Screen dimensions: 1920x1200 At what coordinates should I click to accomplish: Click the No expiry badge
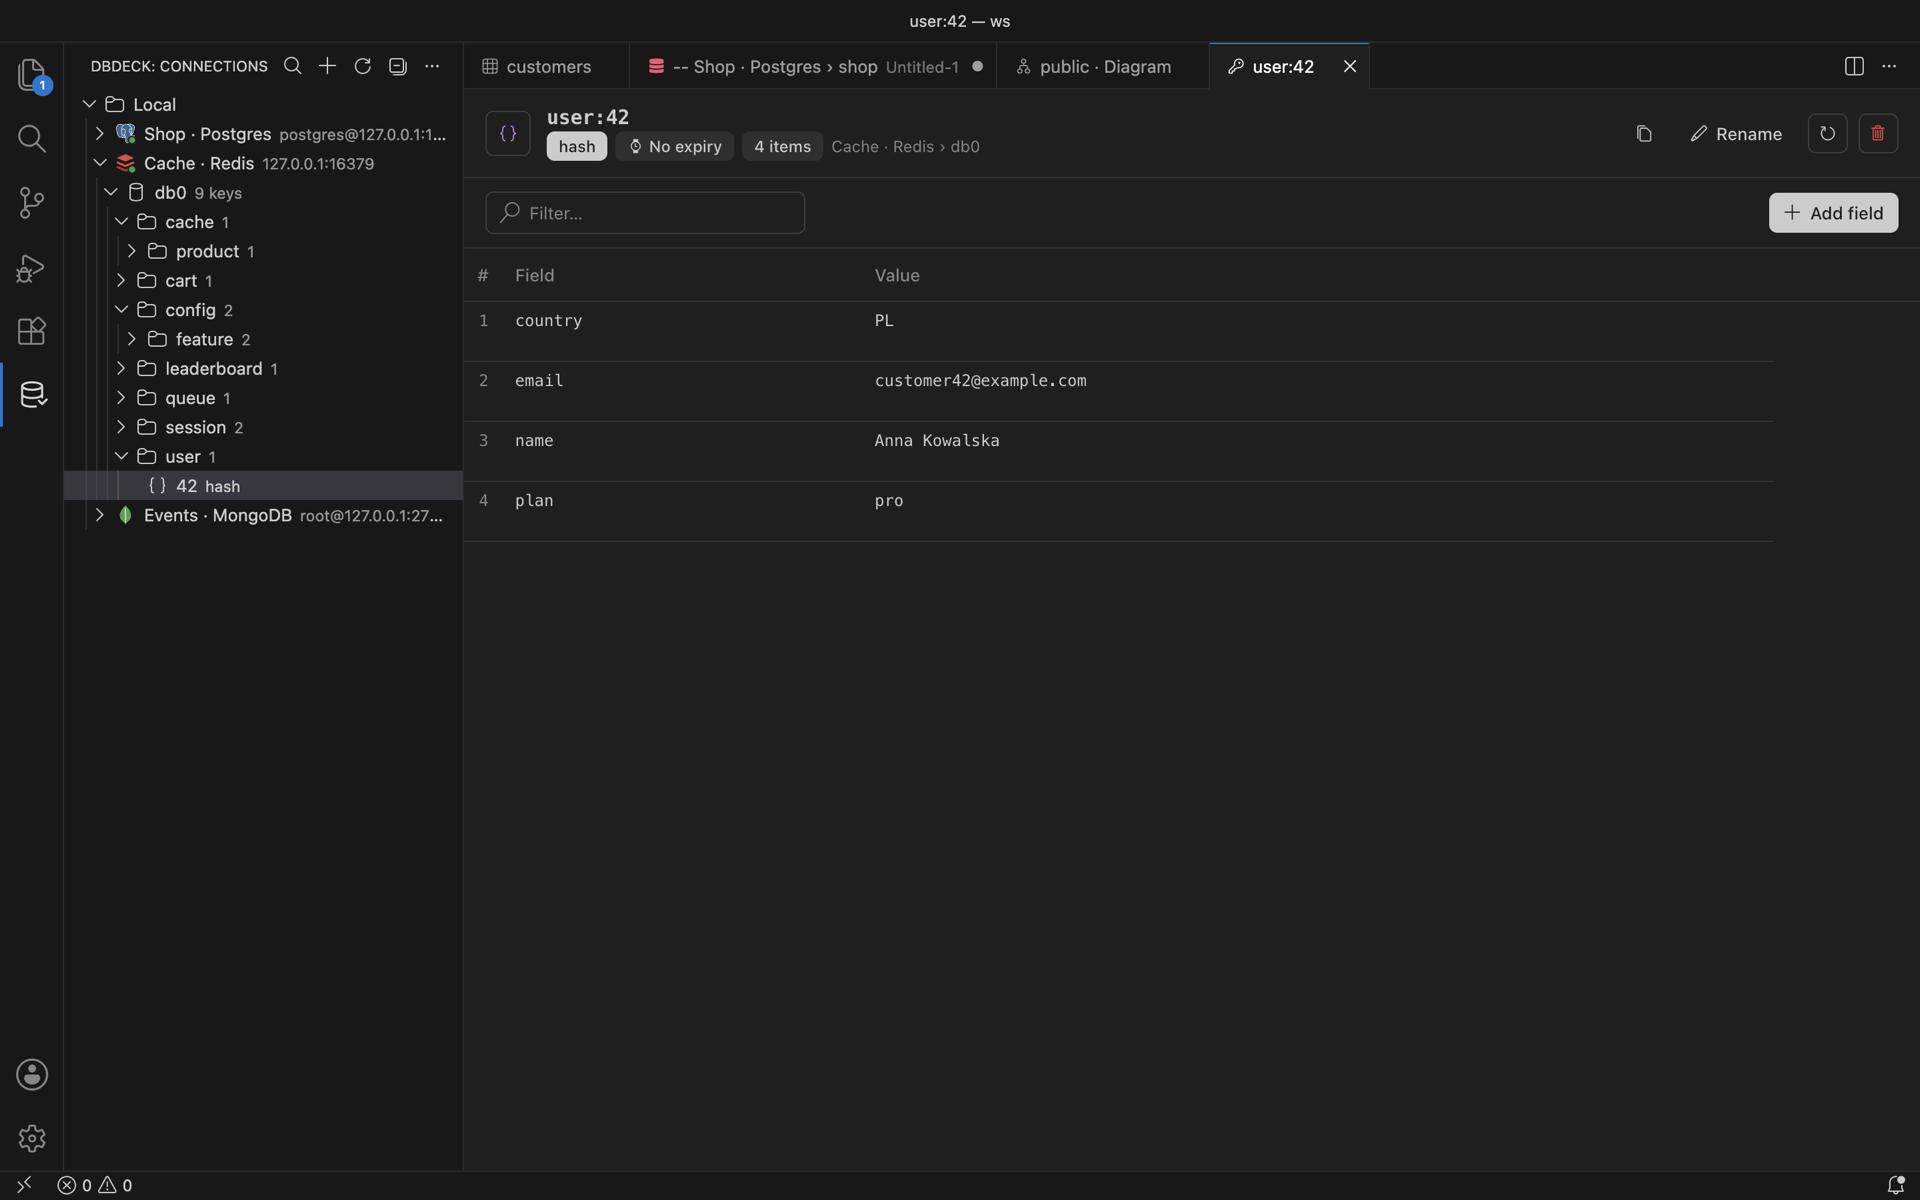click(x=675, y=146)
